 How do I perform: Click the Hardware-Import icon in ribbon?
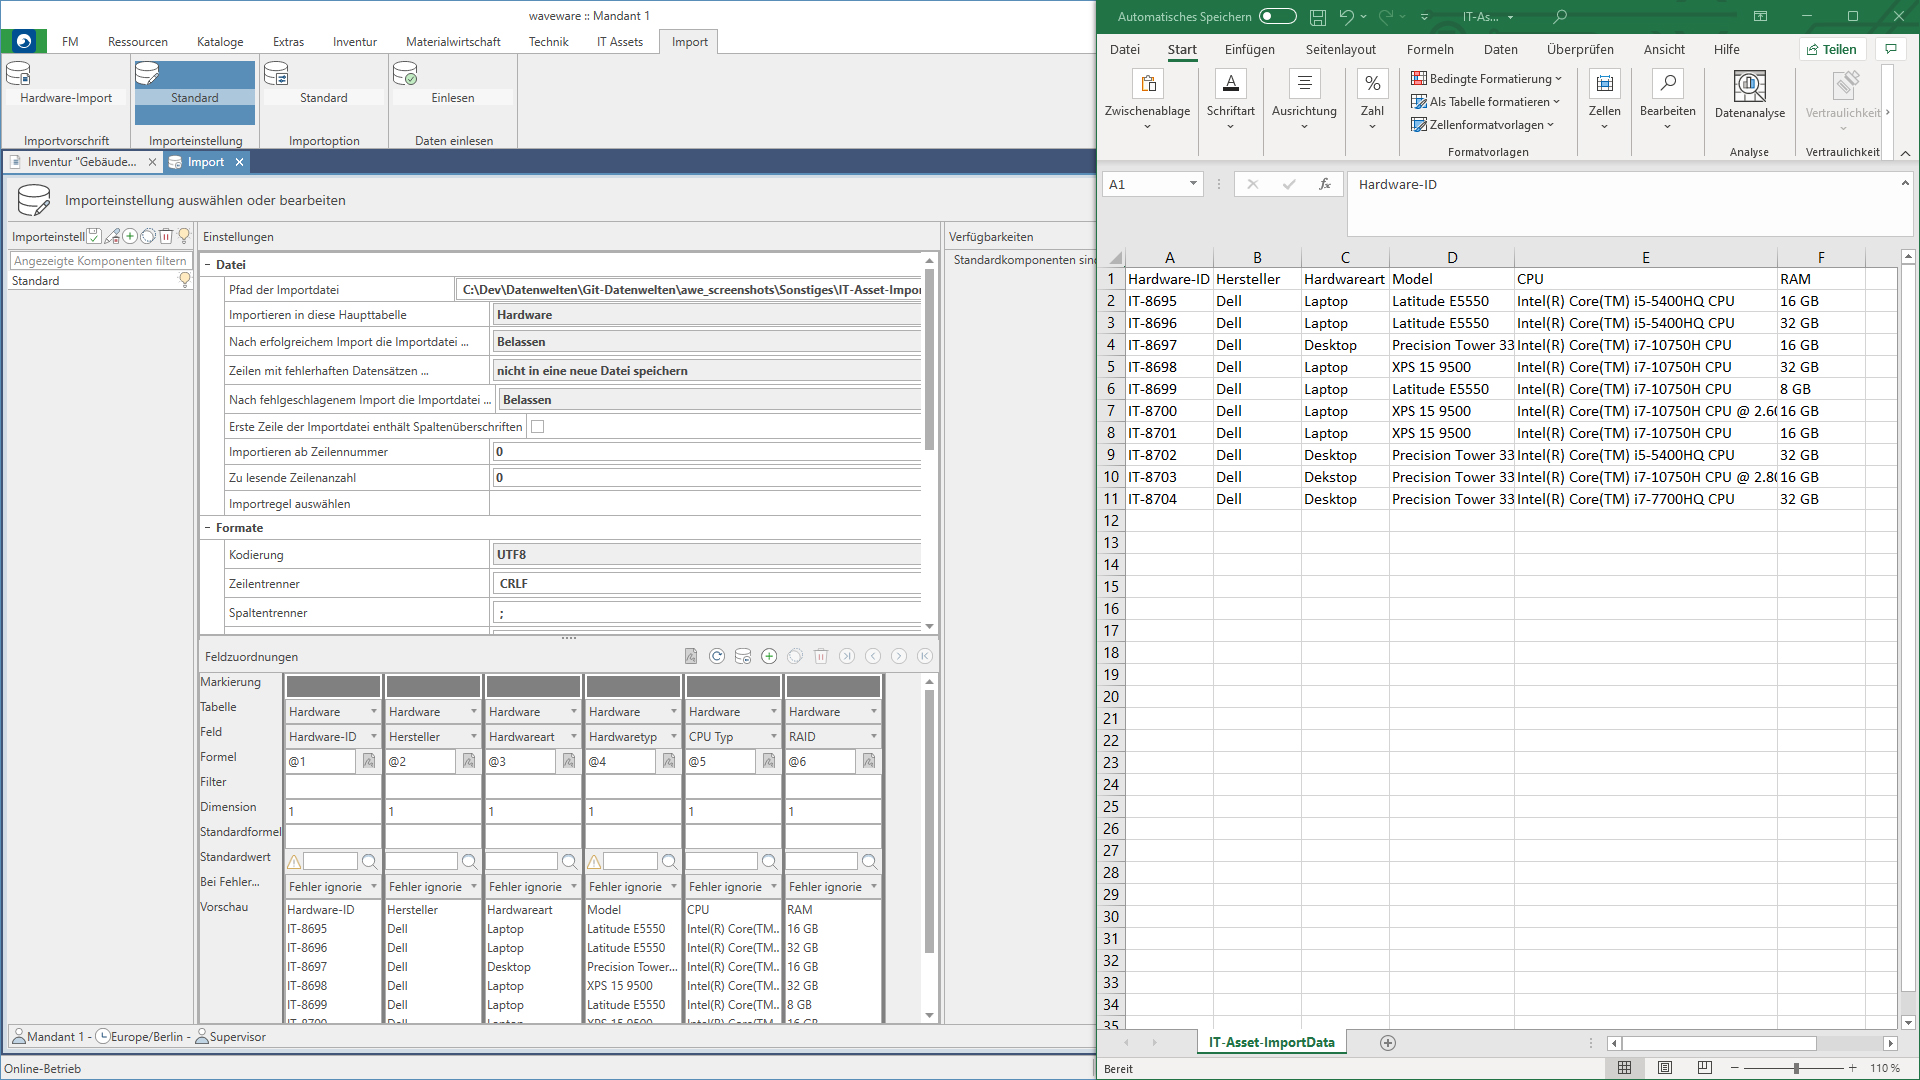pos(18,74)
